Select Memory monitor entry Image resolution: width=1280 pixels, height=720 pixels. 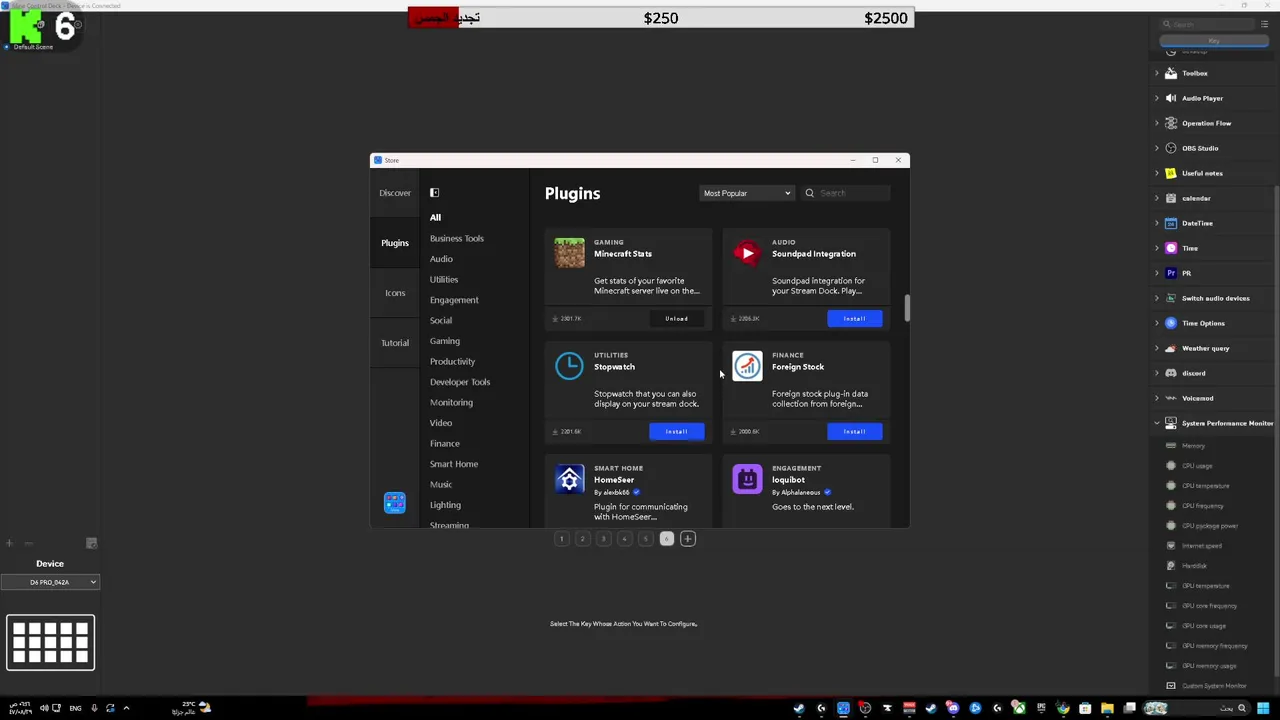click(1194, 446)
